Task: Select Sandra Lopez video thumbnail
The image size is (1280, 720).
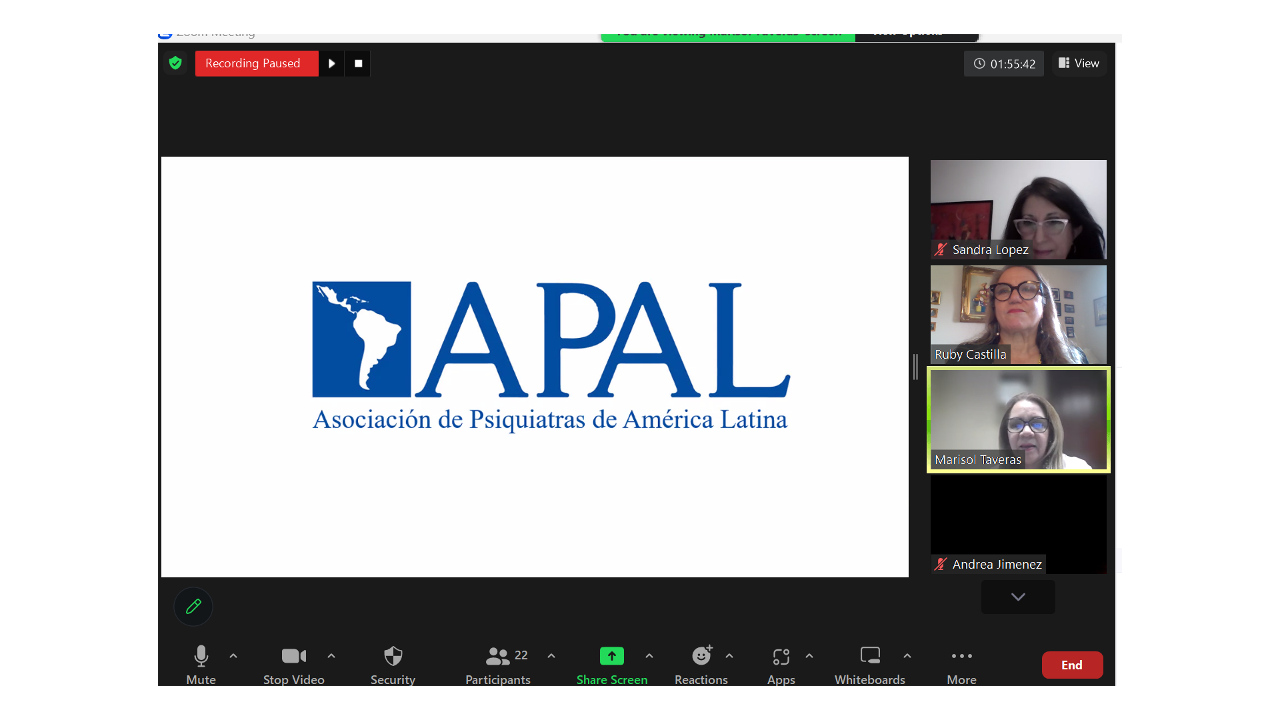Action: click(1018, 209)
